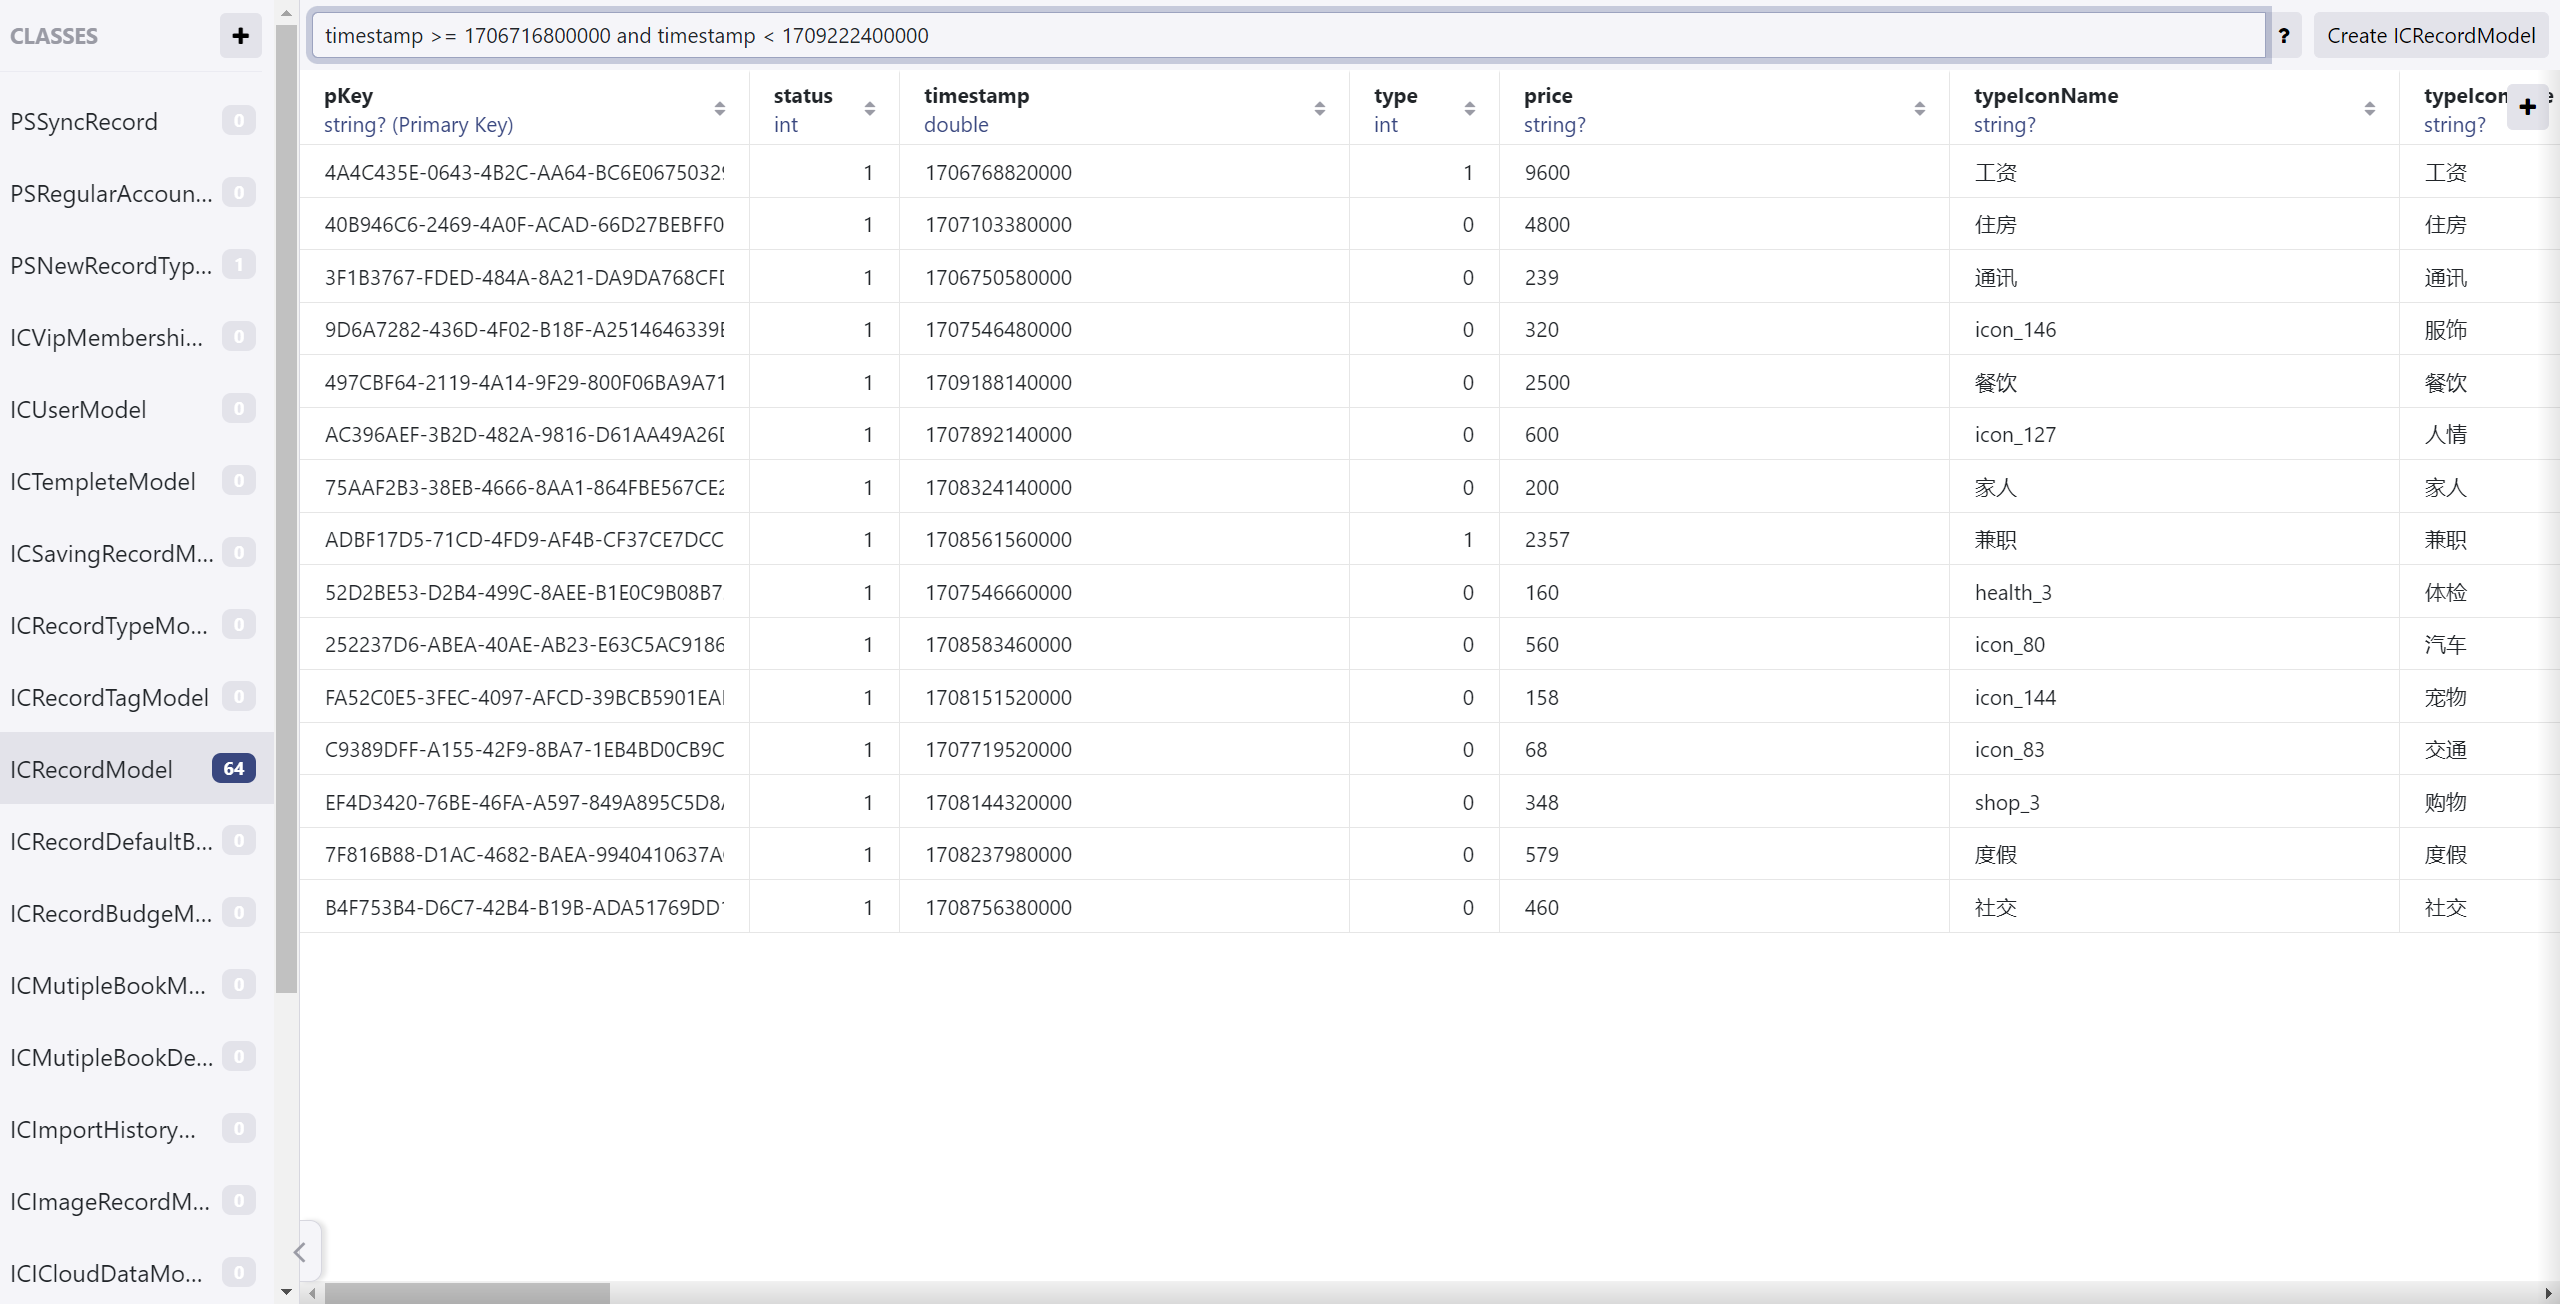Open the PSSyncRecord class
This screenshot has width=2560, height=1304.
pyautogui.click(x=84, y=122)
